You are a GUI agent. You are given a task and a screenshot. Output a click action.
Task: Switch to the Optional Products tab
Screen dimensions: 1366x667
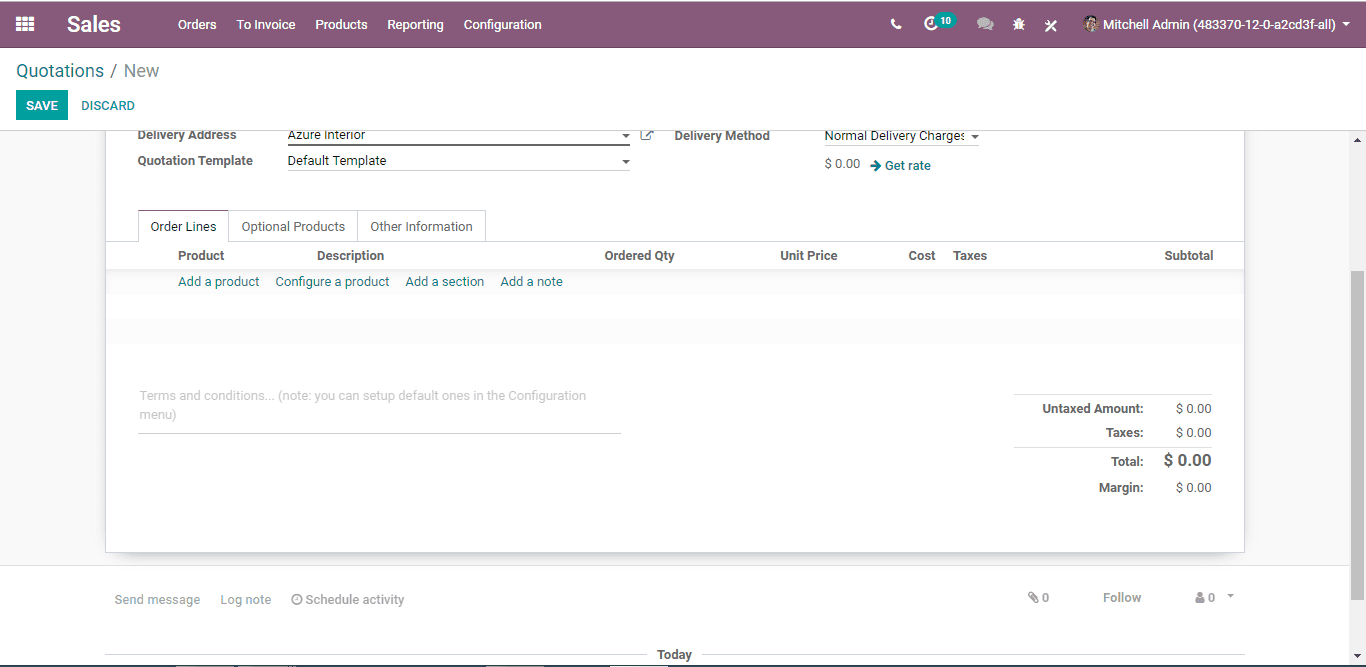point(293,227)
